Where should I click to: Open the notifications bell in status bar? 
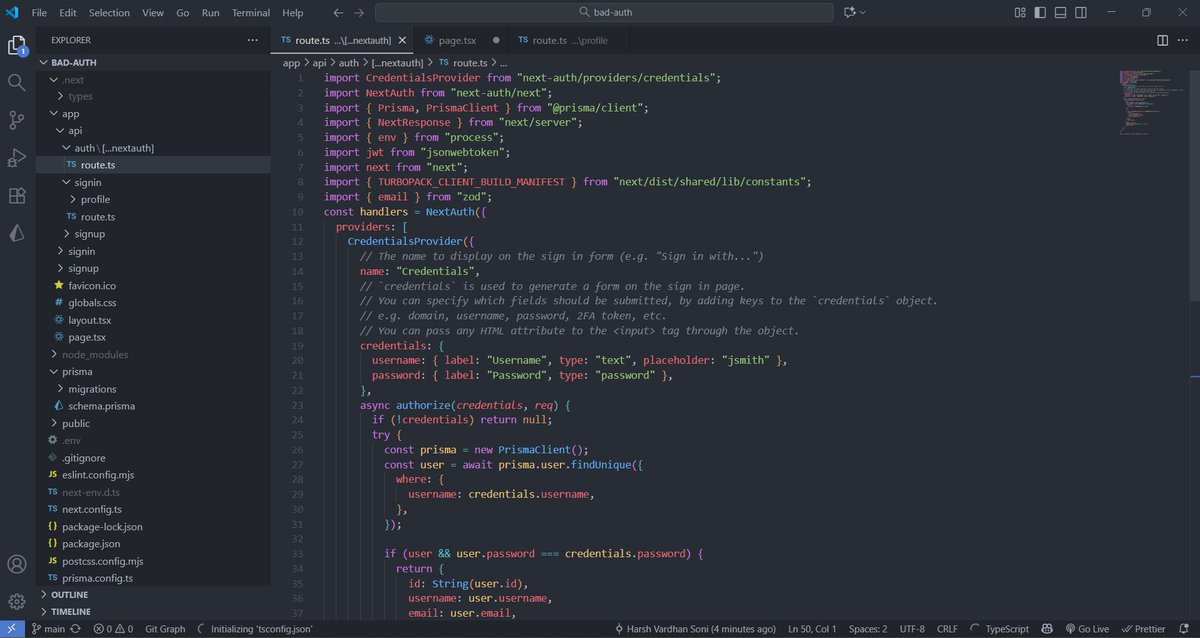click(x=1184, y=629)
